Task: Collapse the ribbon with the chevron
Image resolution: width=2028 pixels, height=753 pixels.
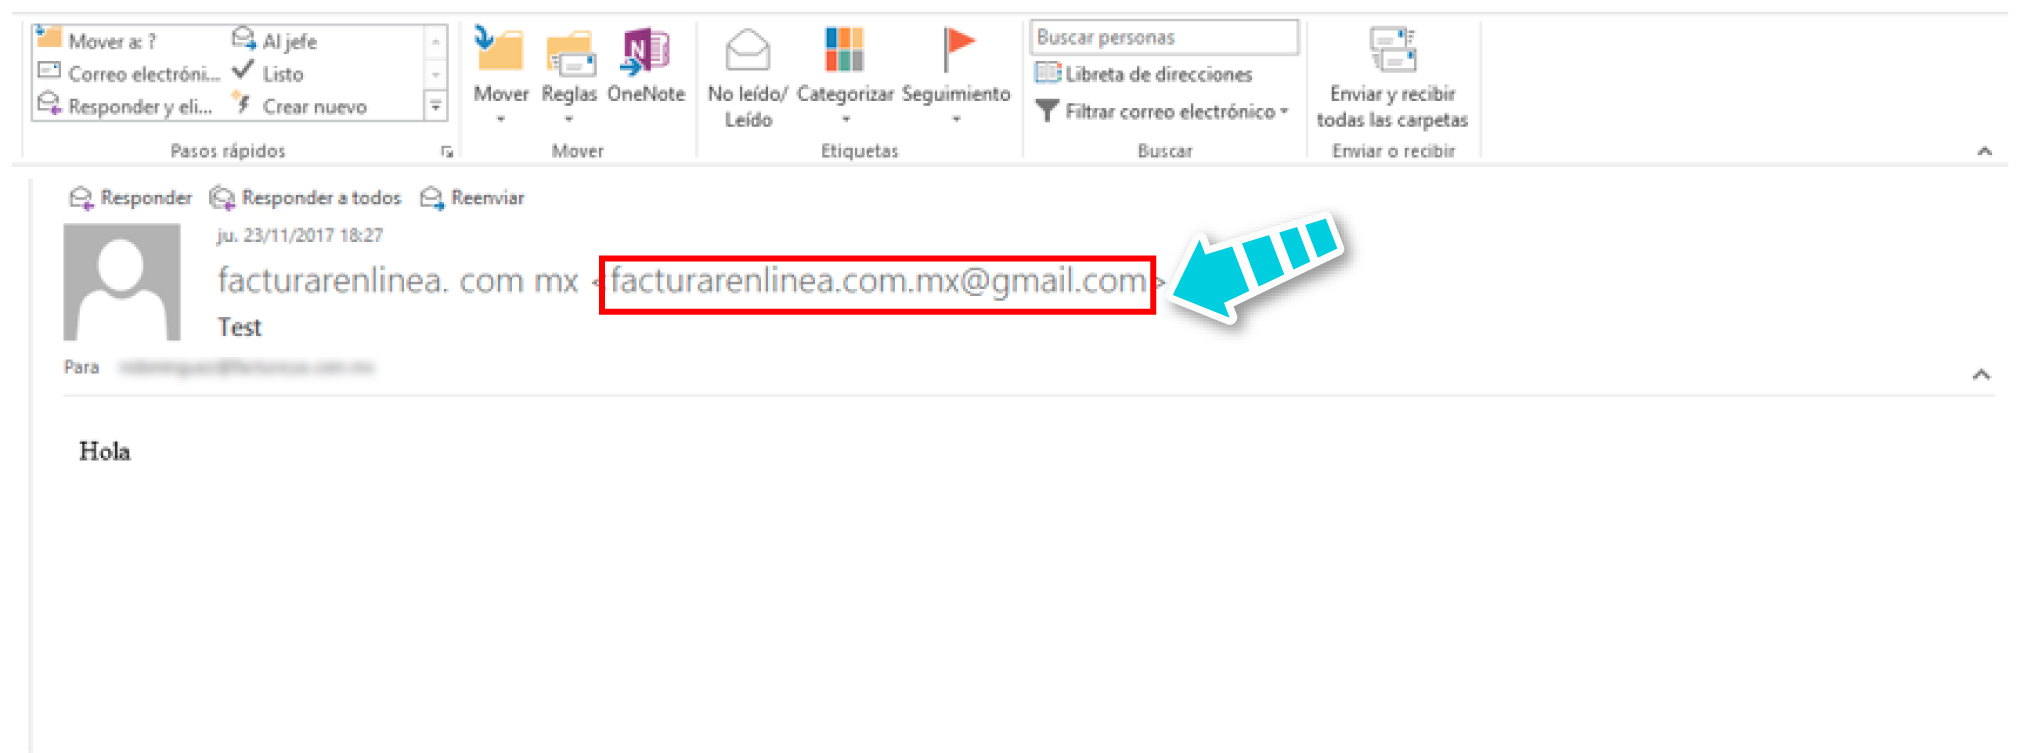Action: (x=1985, y=151)
